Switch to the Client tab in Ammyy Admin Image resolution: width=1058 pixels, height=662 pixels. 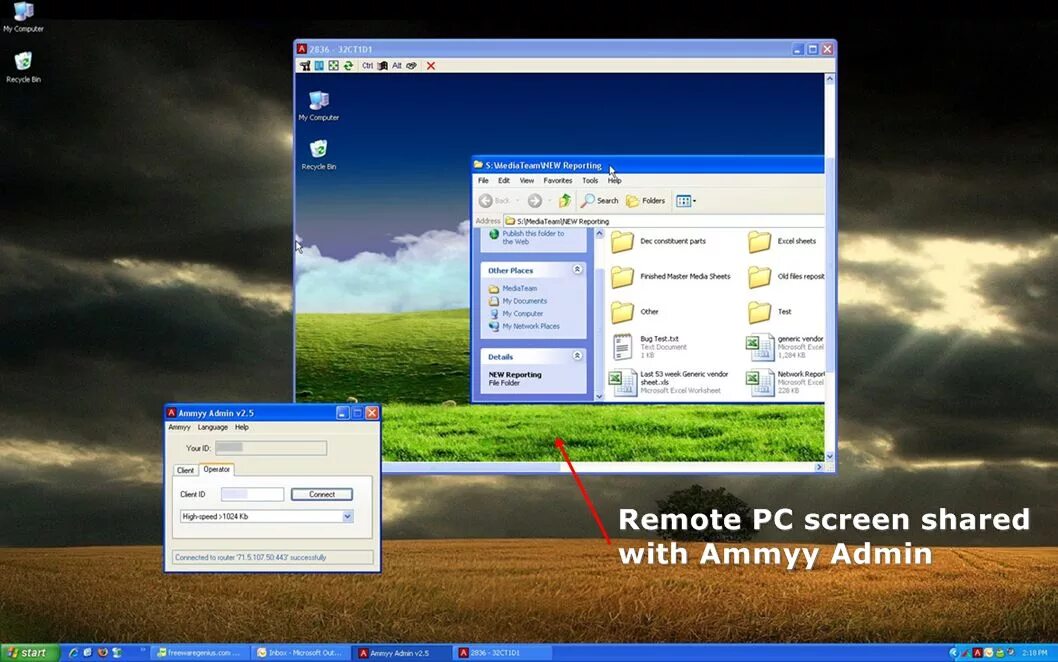(x=185, y=470)
